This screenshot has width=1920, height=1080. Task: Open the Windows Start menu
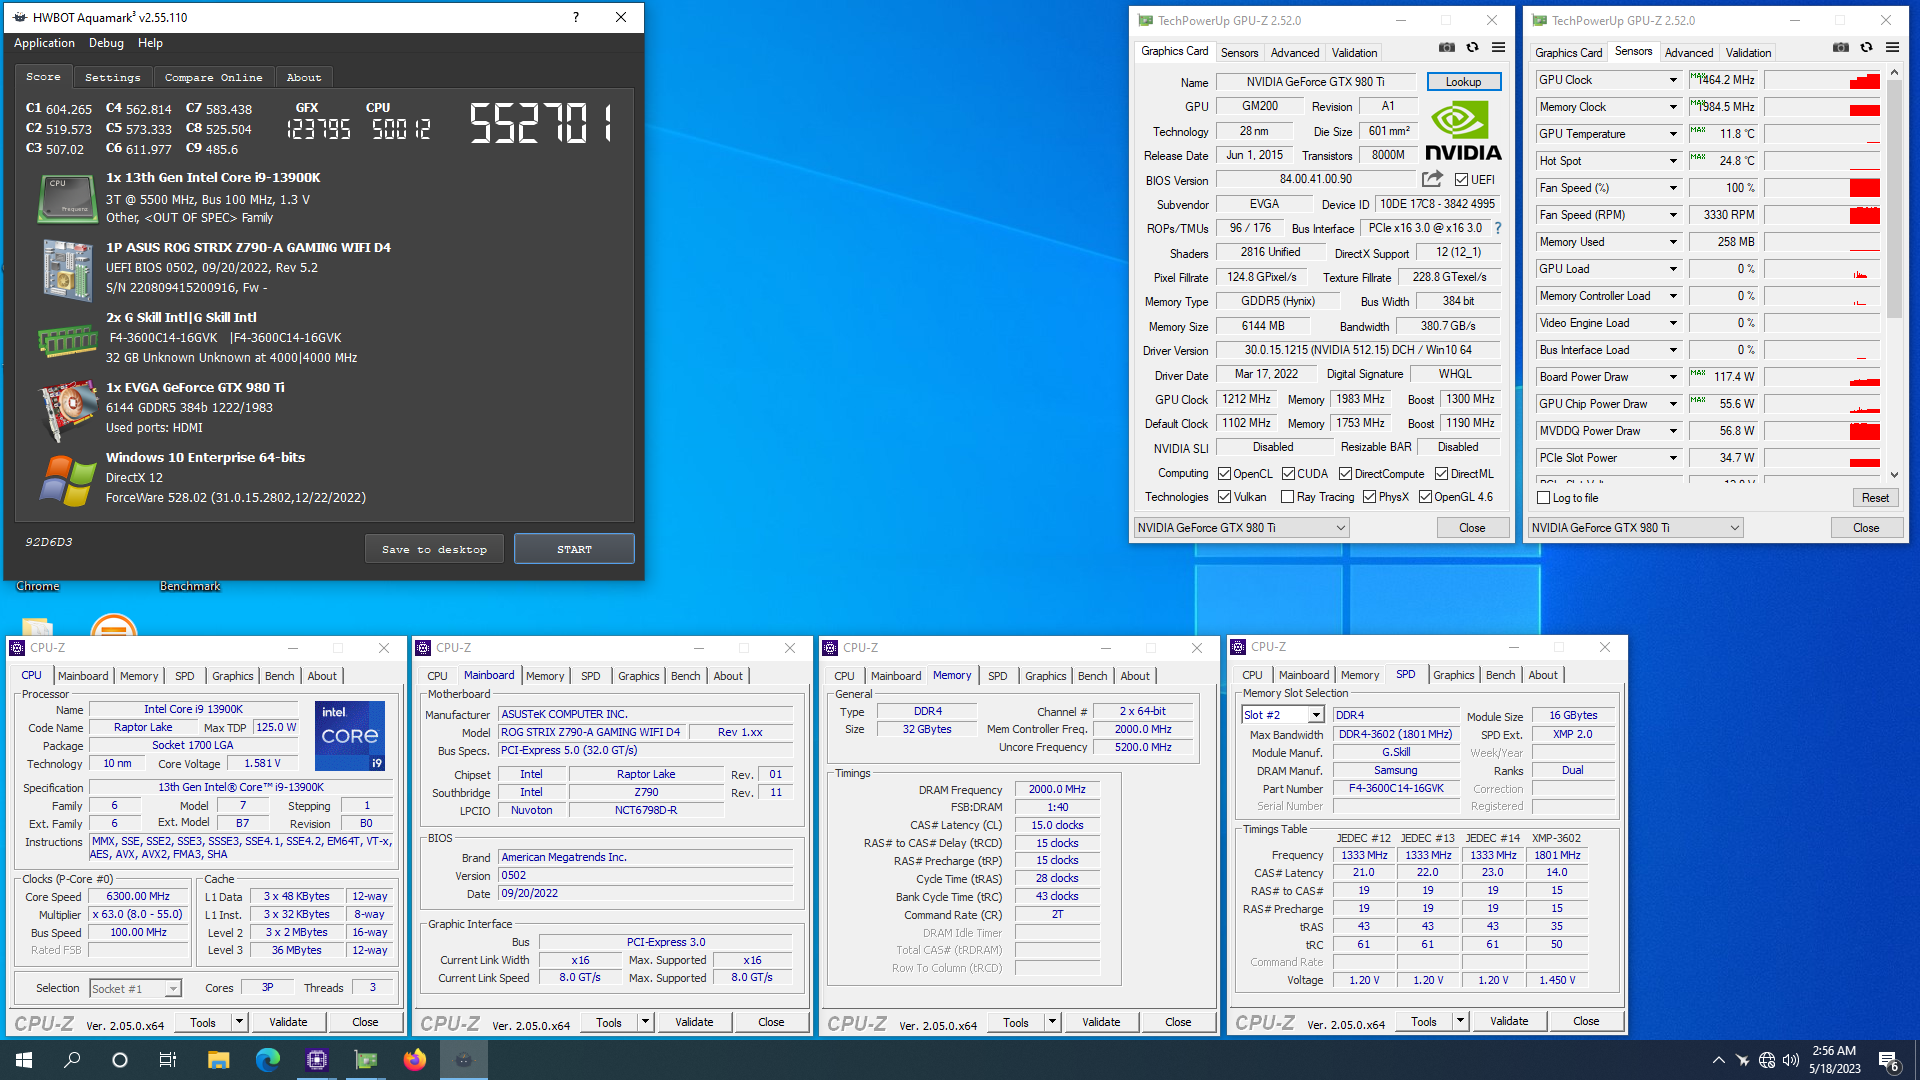point(24,1060)
